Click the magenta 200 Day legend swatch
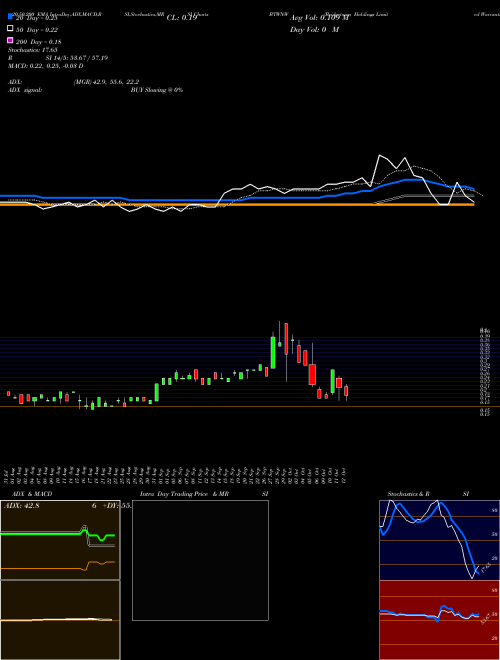 [x=10, y=40]
